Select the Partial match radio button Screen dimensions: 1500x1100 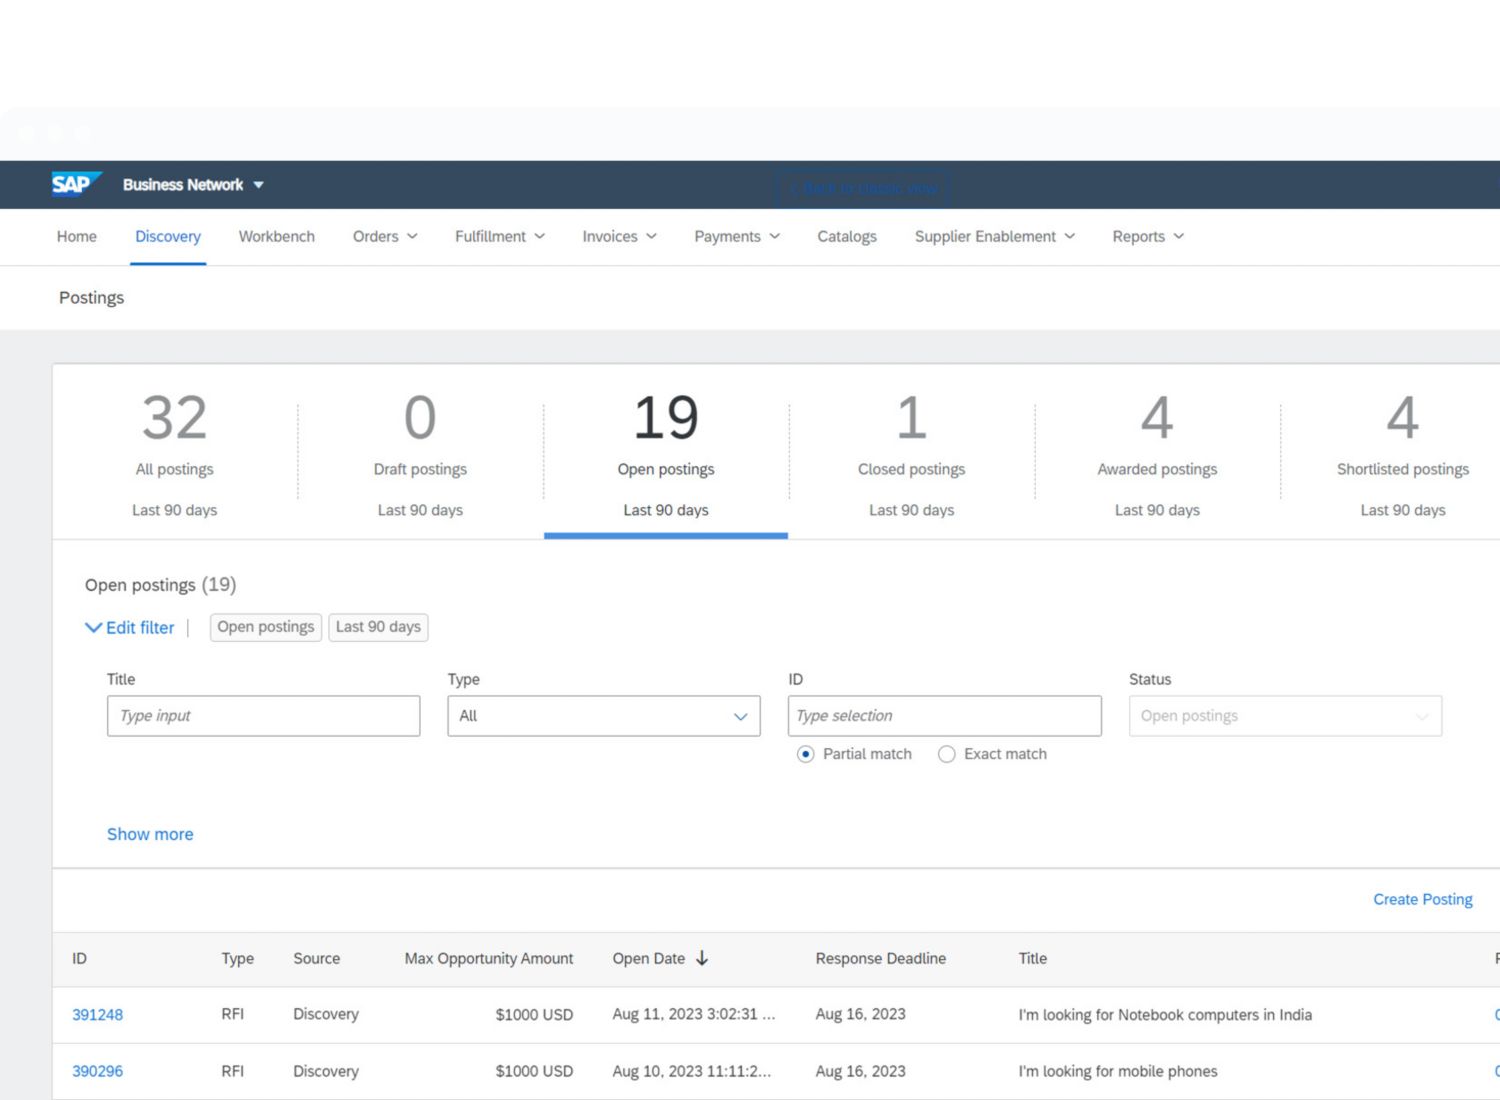805,754
